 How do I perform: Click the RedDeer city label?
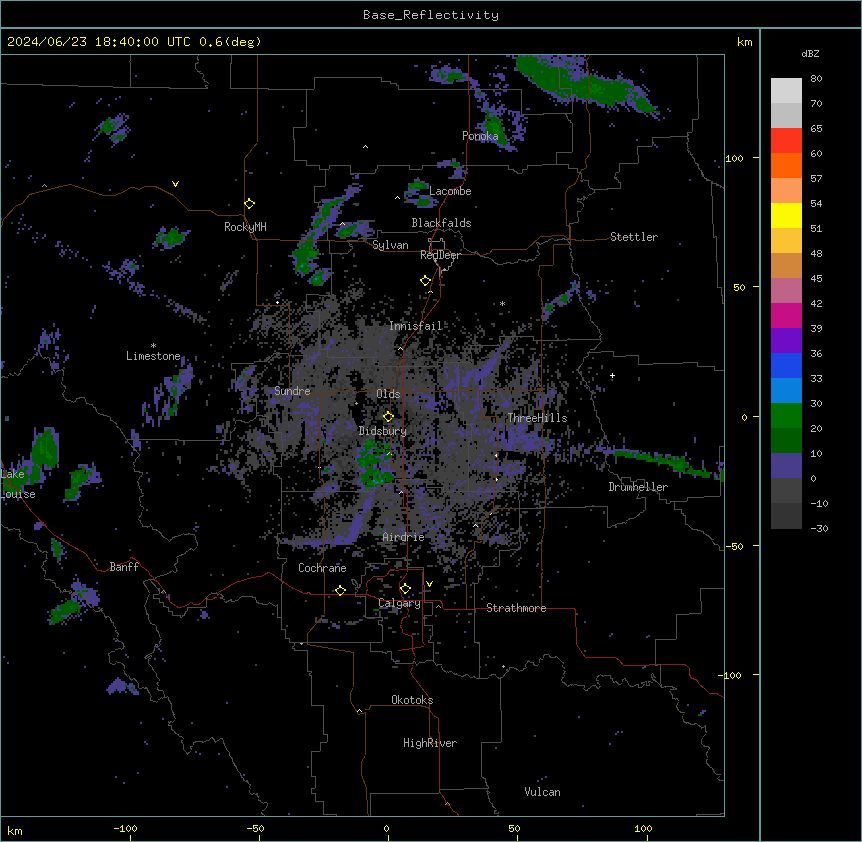[x=440, y=255]
